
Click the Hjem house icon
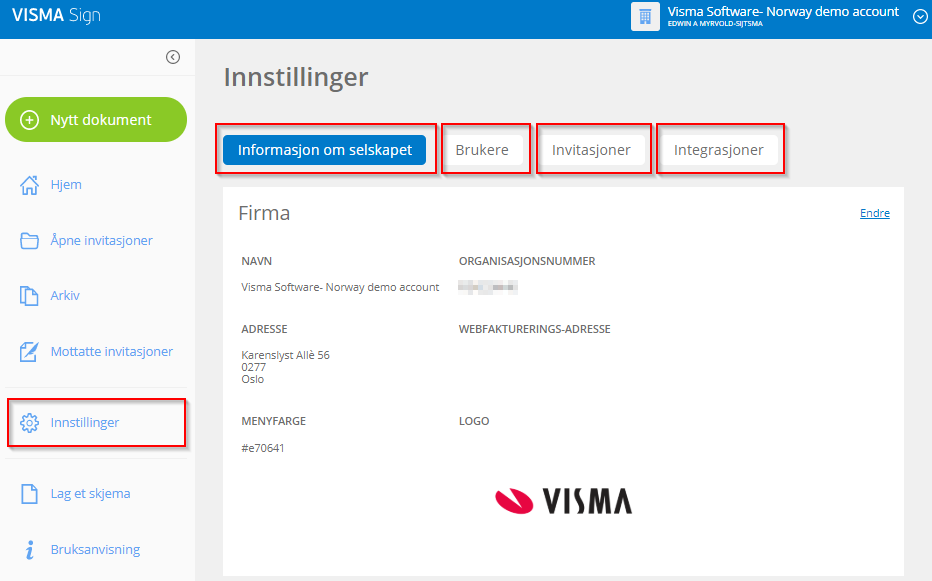point(29,185)
